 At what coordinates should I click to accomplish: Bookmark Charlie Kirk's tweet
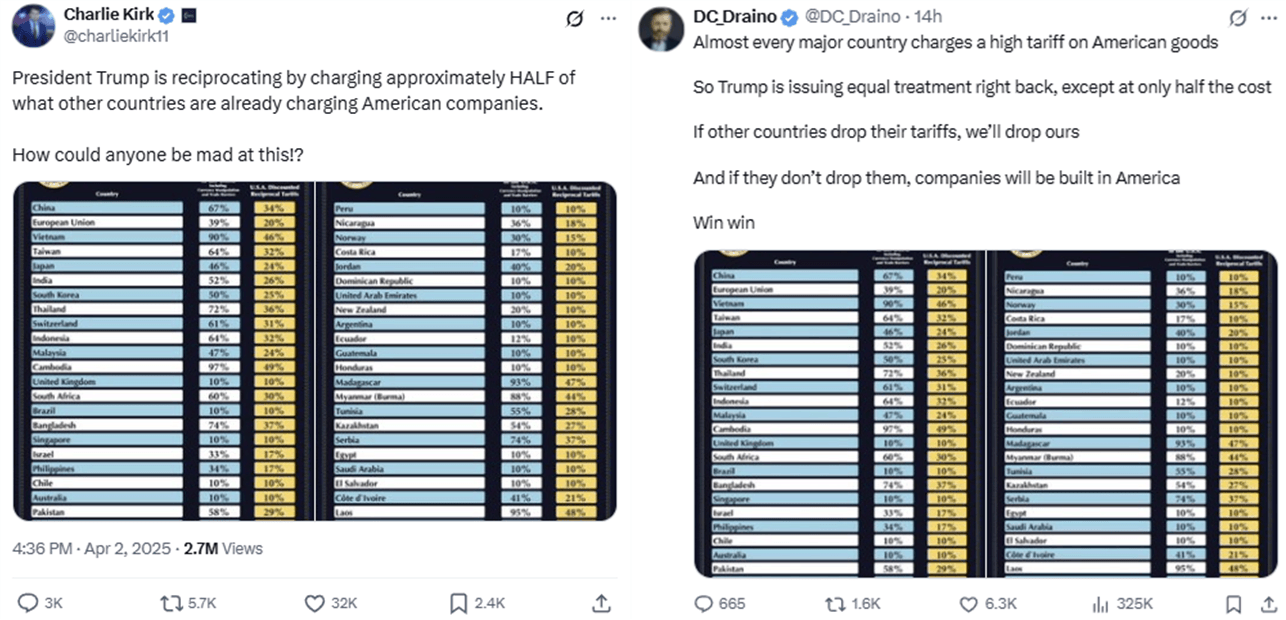(458, 603)
